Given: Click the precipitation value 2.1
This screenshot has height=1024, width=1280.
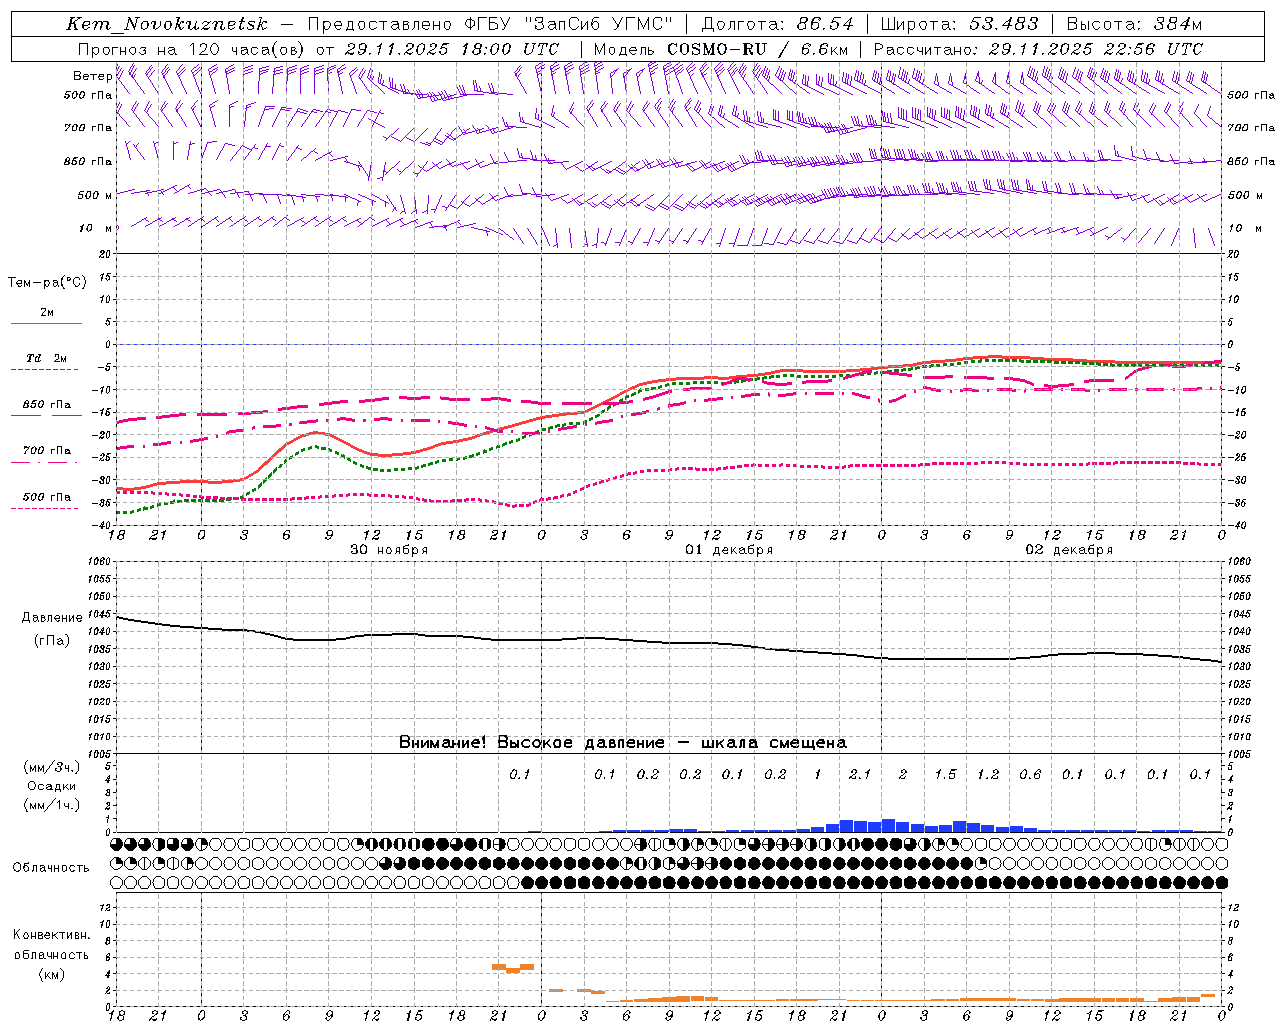Looking at the screenshot, I should coord(860,774).
